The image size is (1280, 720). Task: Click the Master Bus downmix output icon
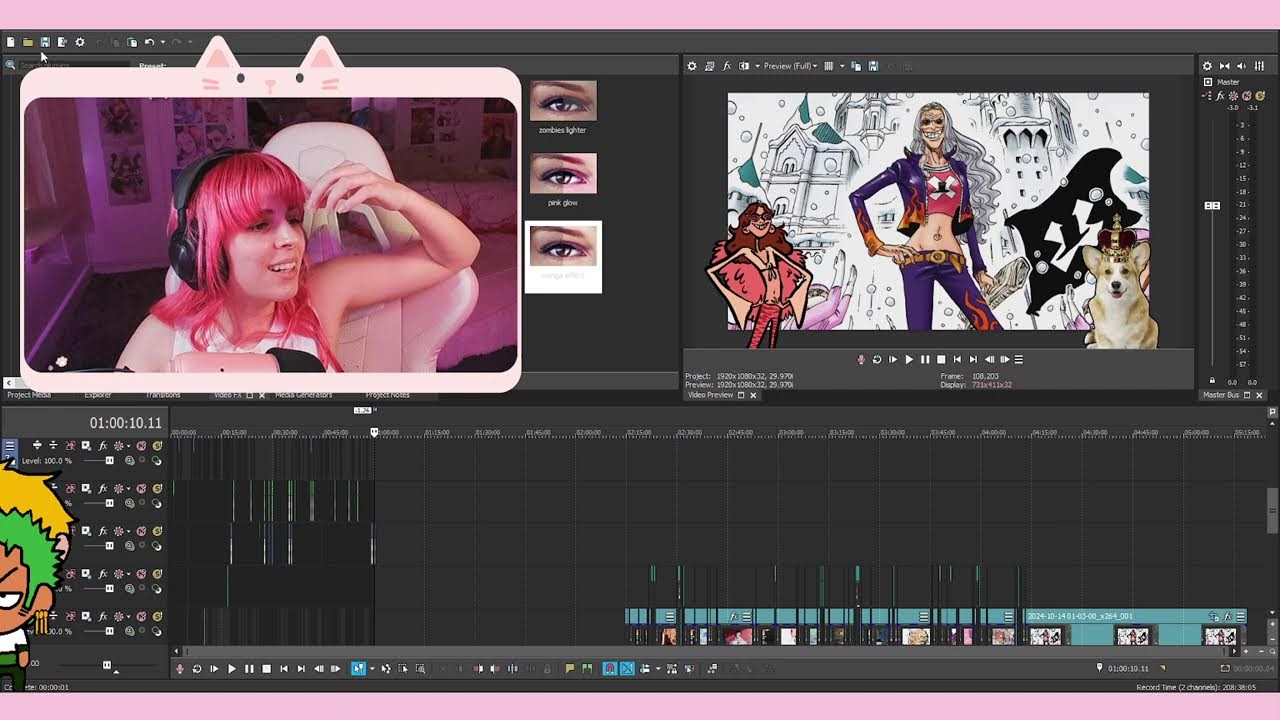point(1224,66)
